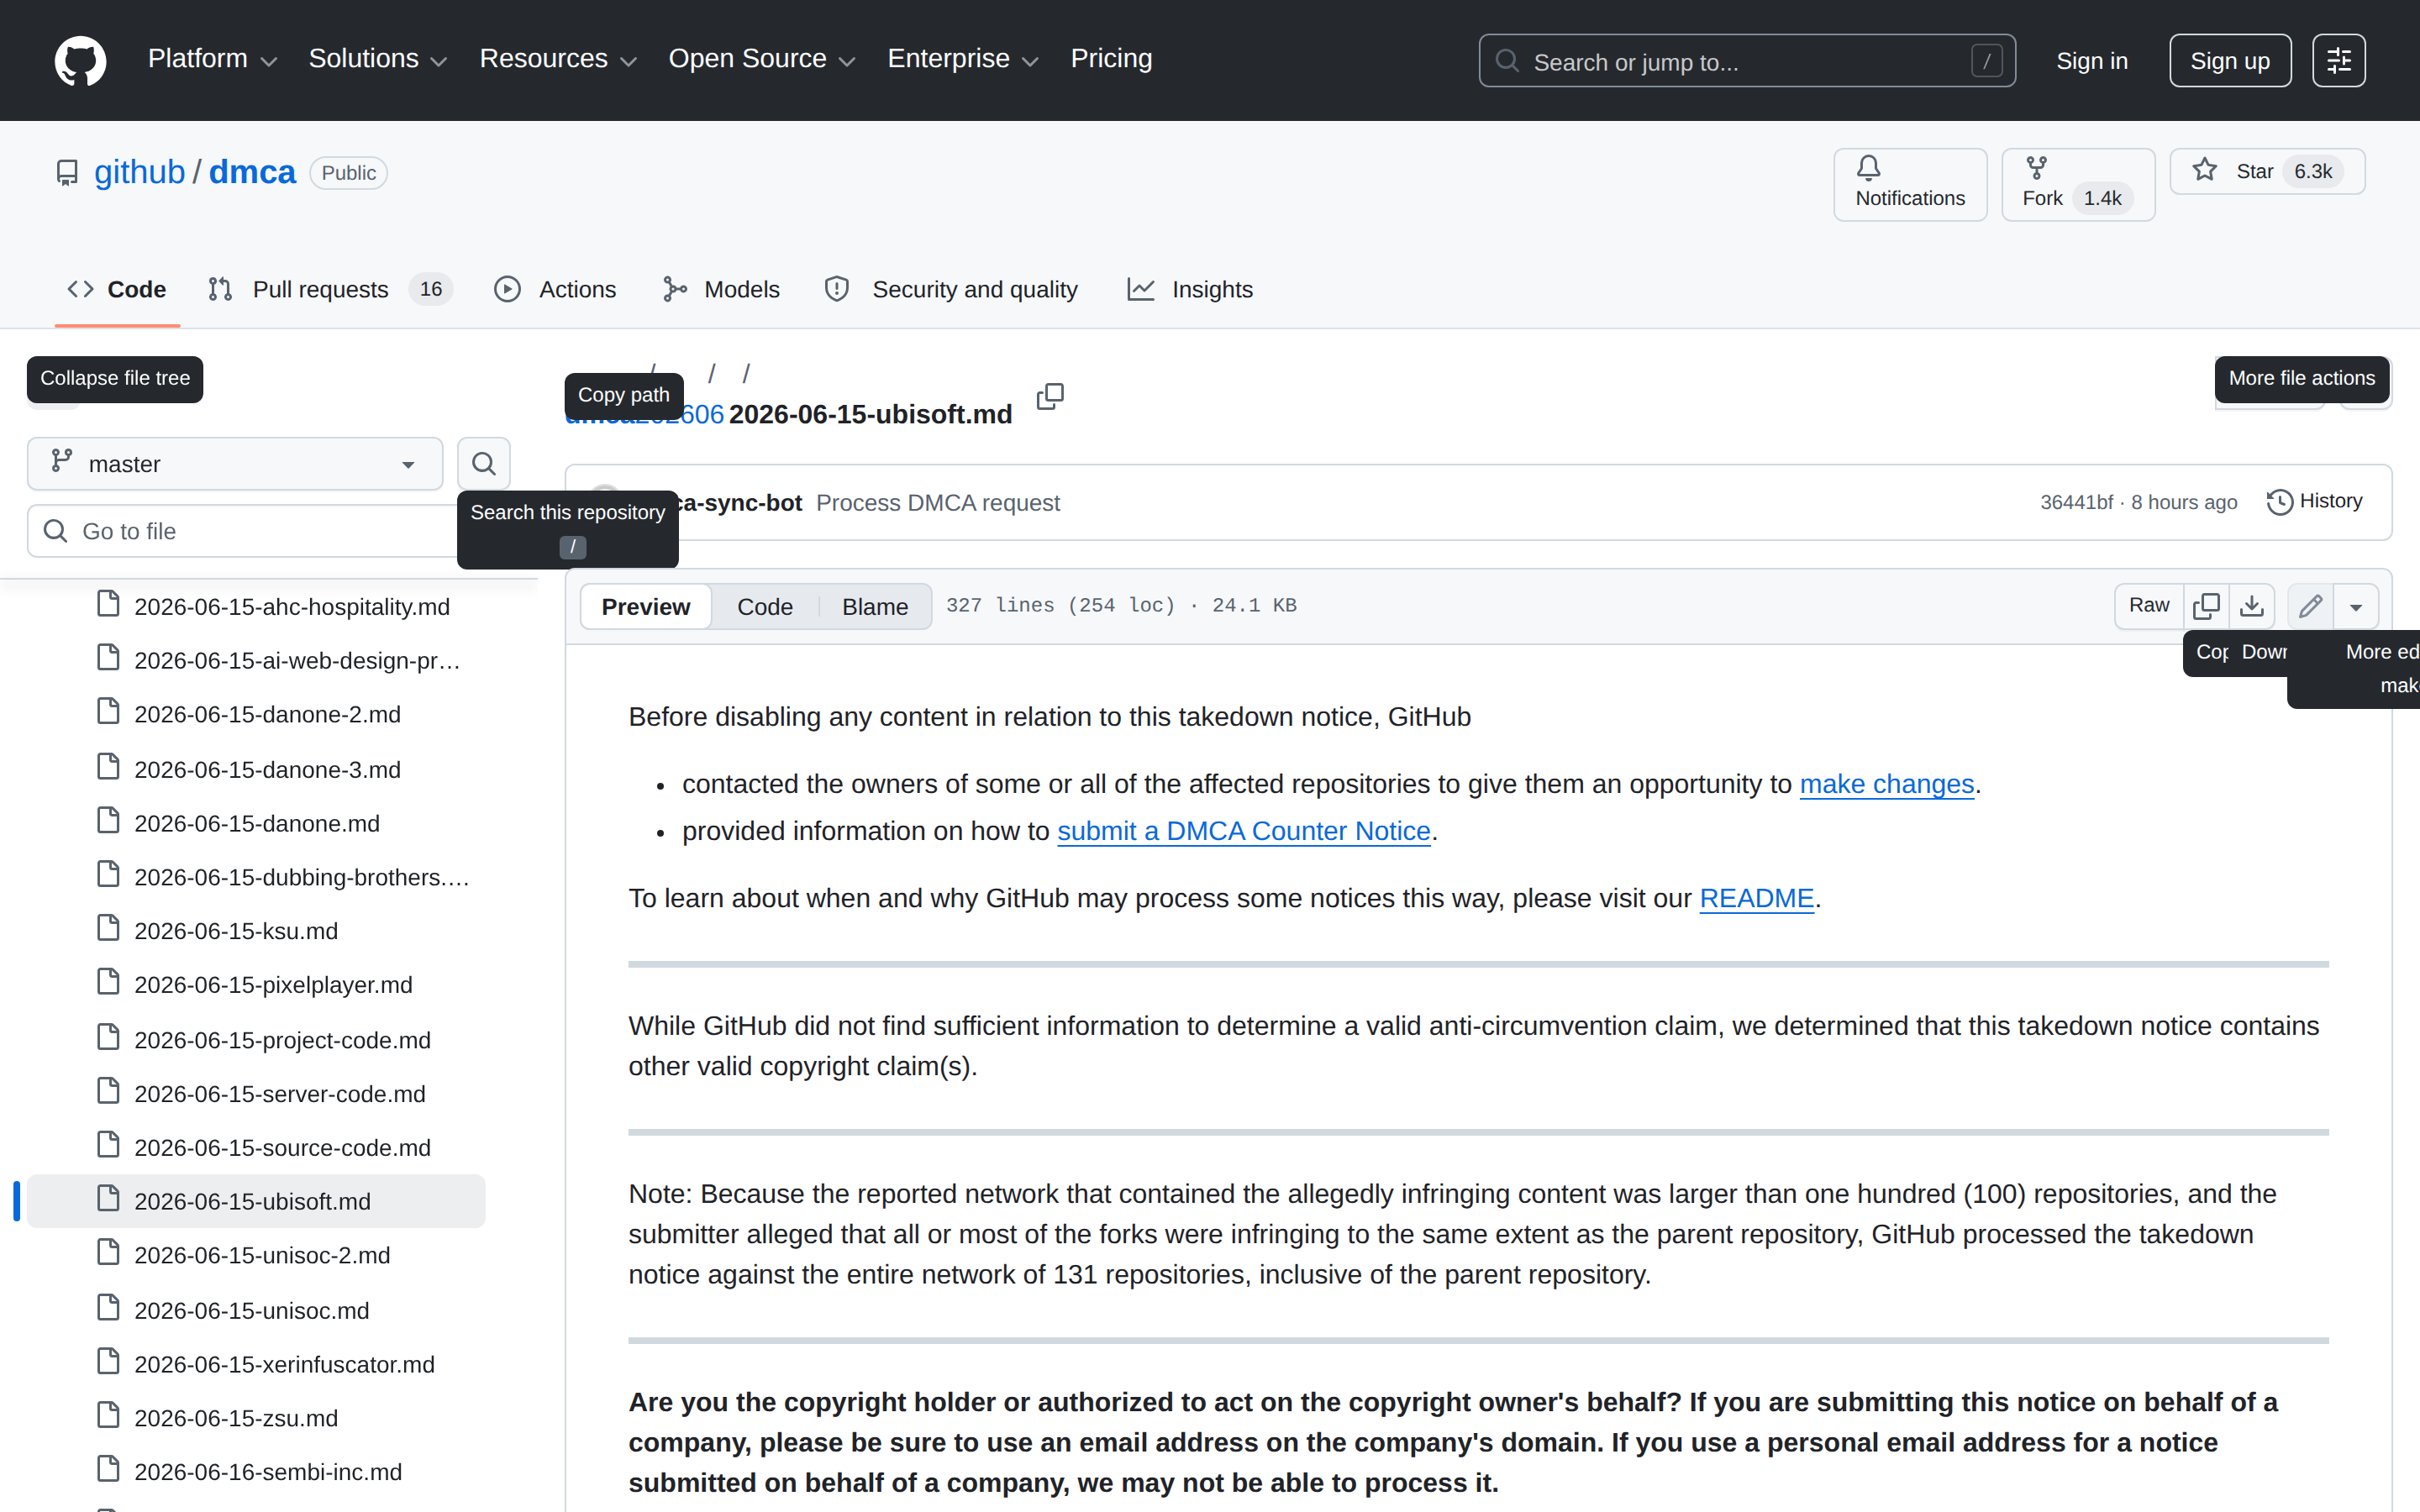This screenshot has width=2420, height=1512.
Task: Switch to Code view mode
Action: [x=765, y=606]
